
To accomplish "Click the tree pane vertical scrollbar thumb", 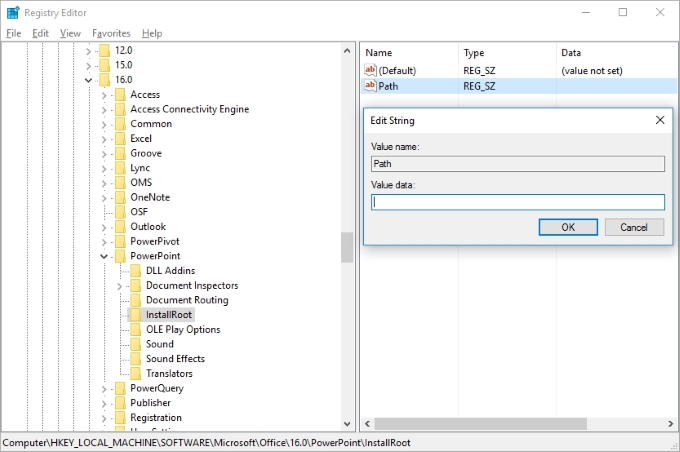I will point(347,246).
